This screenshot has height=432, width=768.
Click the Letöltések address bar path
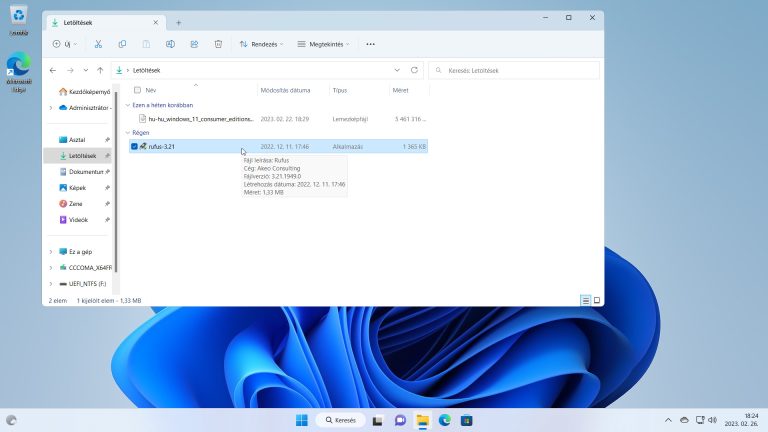click(146, 71)
